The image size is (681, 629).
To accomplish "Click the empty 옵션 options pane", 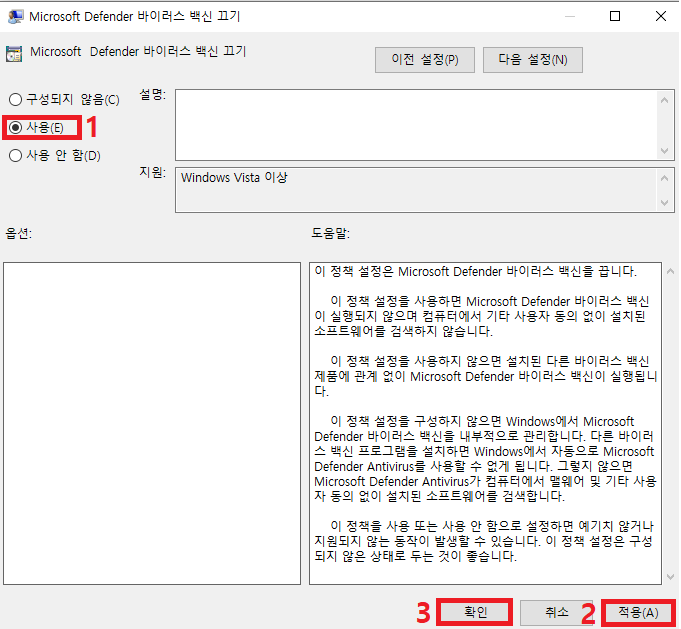I will (152, 423).
